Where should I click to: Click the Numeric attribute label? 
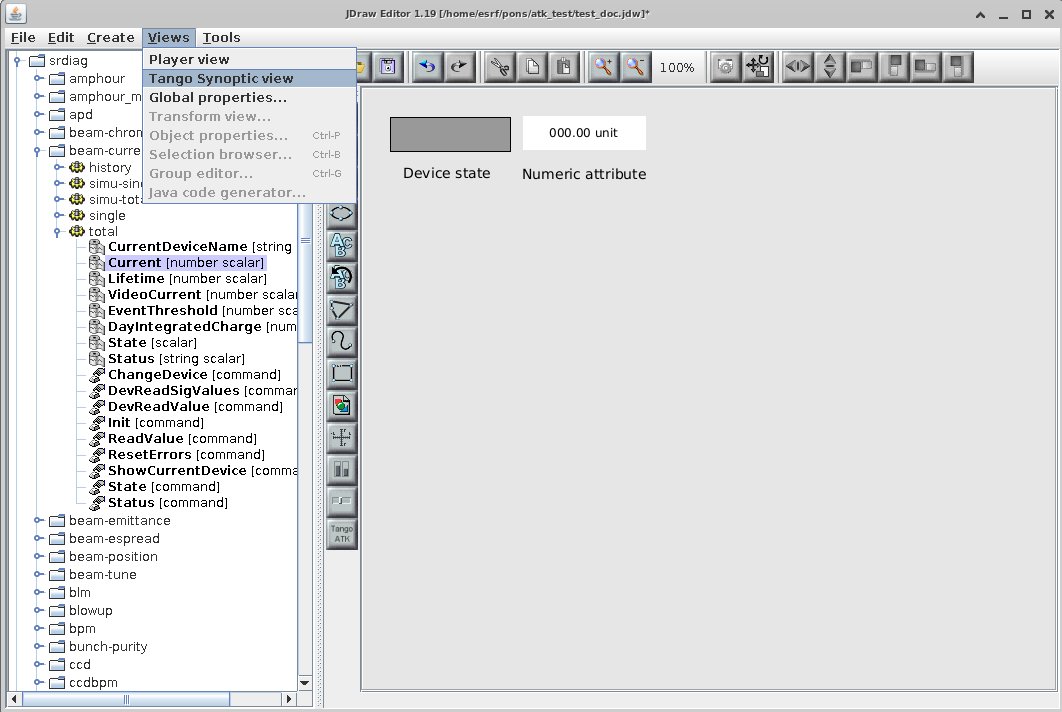point(584,174)
